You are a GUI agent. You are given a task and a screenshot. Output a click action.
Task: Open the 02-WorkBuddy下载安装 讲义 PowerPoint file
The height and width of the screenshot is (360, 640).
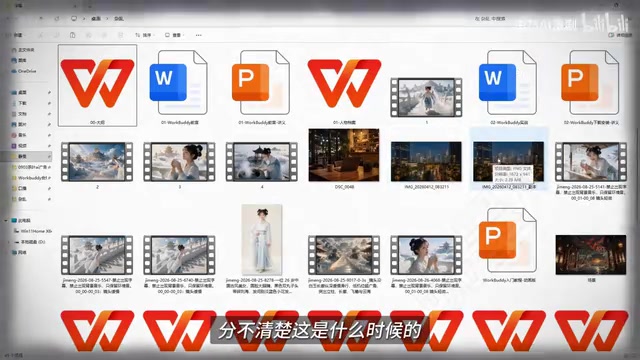click(591, 85)
